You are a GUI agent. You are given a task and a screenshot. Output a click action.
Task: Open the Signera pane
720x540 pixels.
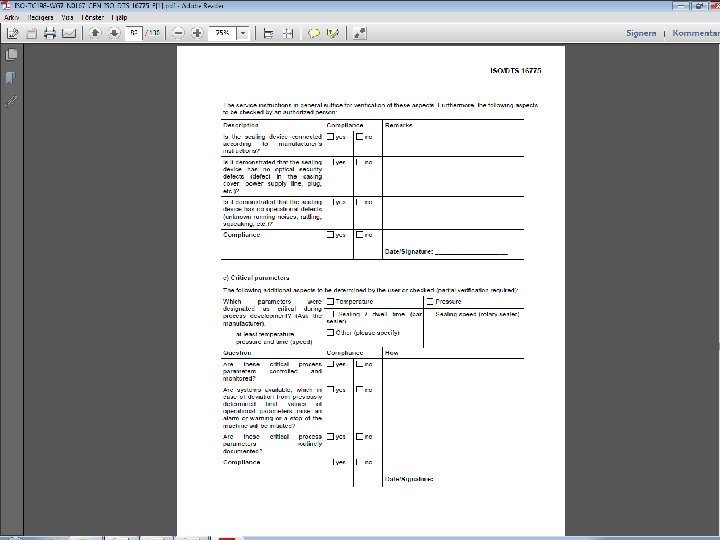(x=641, y=33)
